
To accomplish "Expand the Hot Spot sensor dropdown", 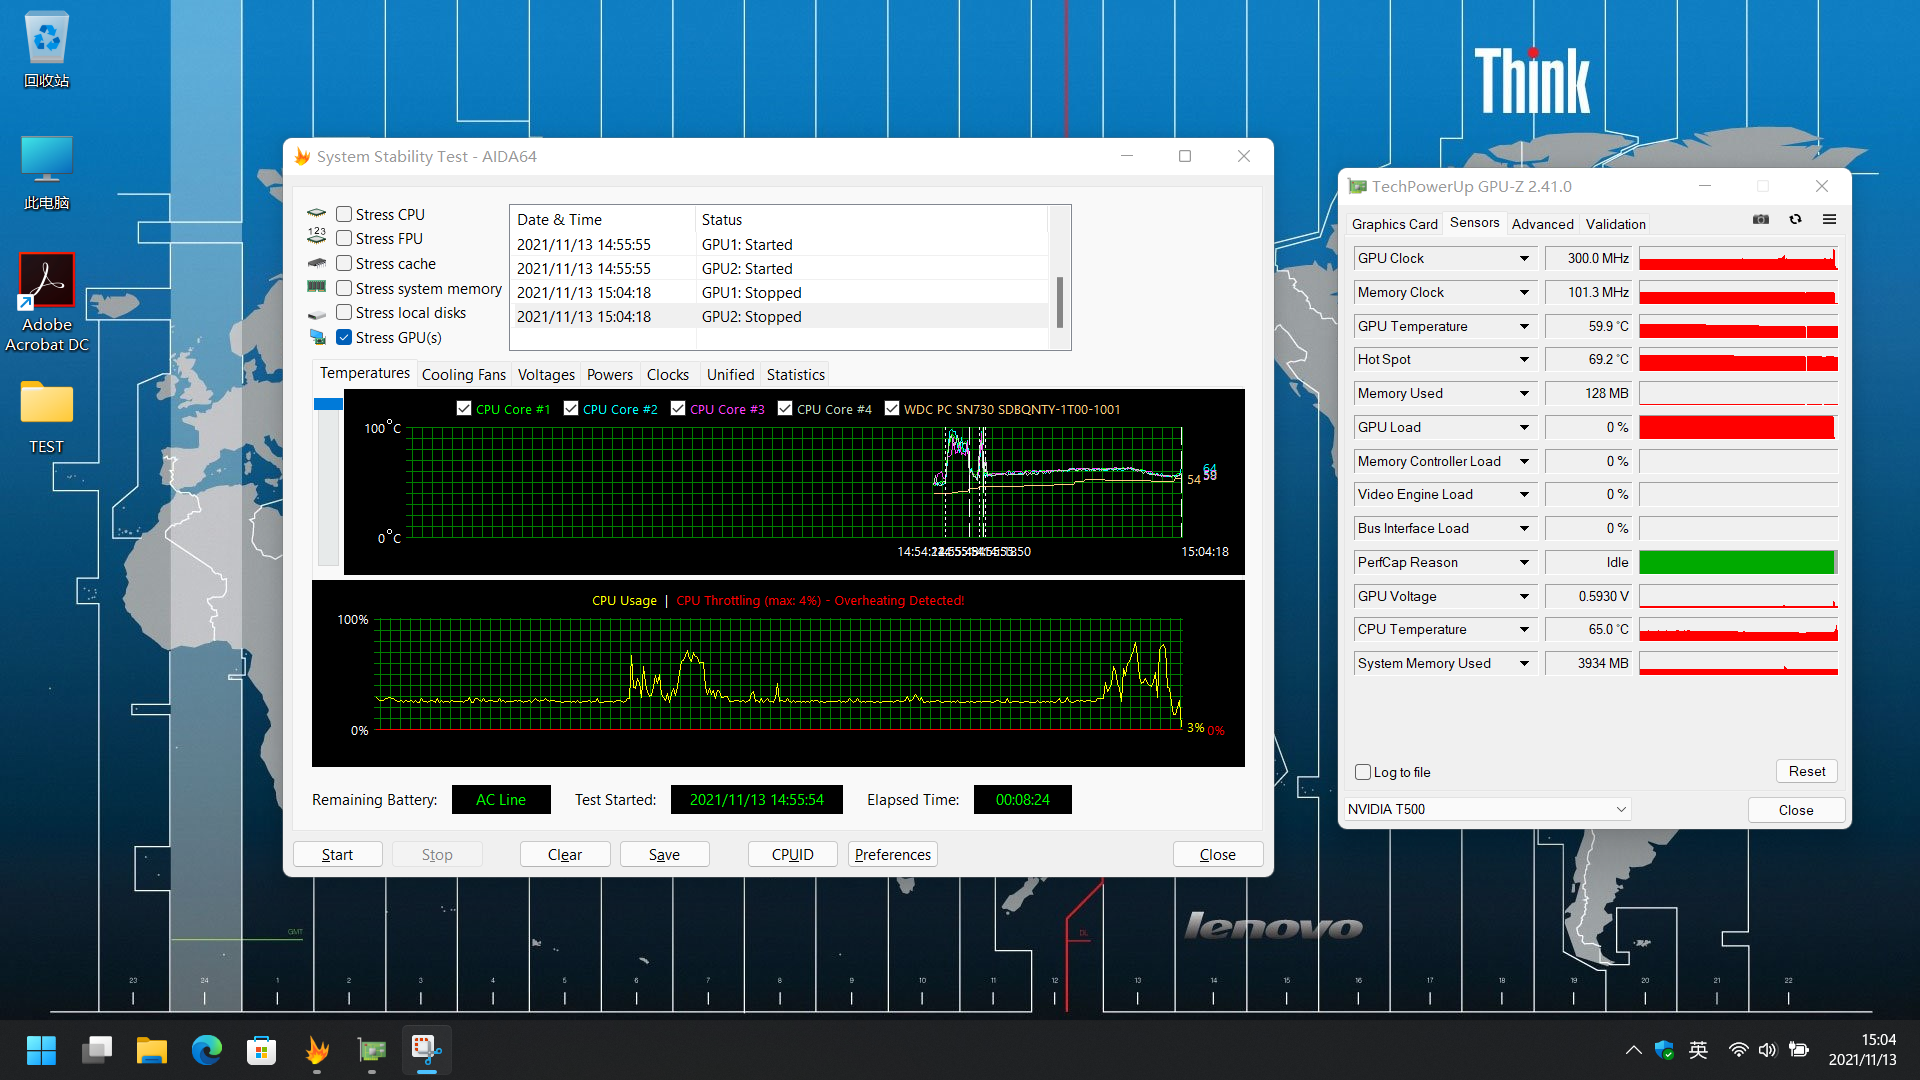I will pos(1524,359).
